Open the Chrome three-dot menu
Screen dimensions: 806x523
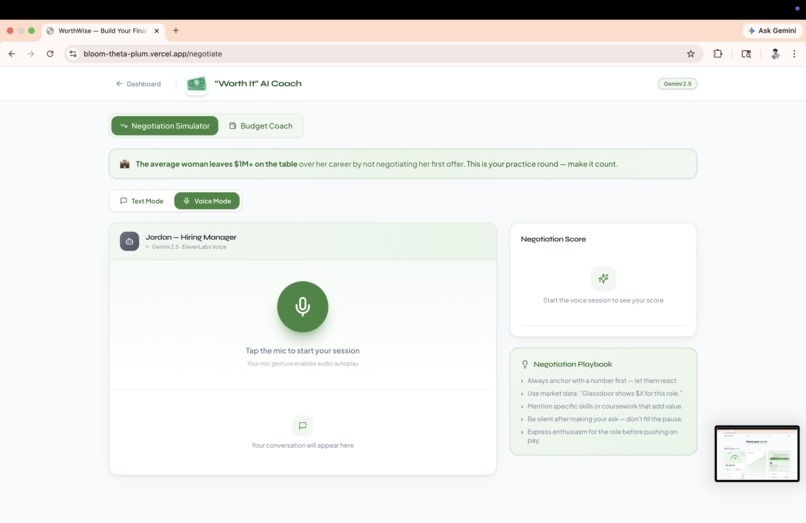[x=794, y=53]
